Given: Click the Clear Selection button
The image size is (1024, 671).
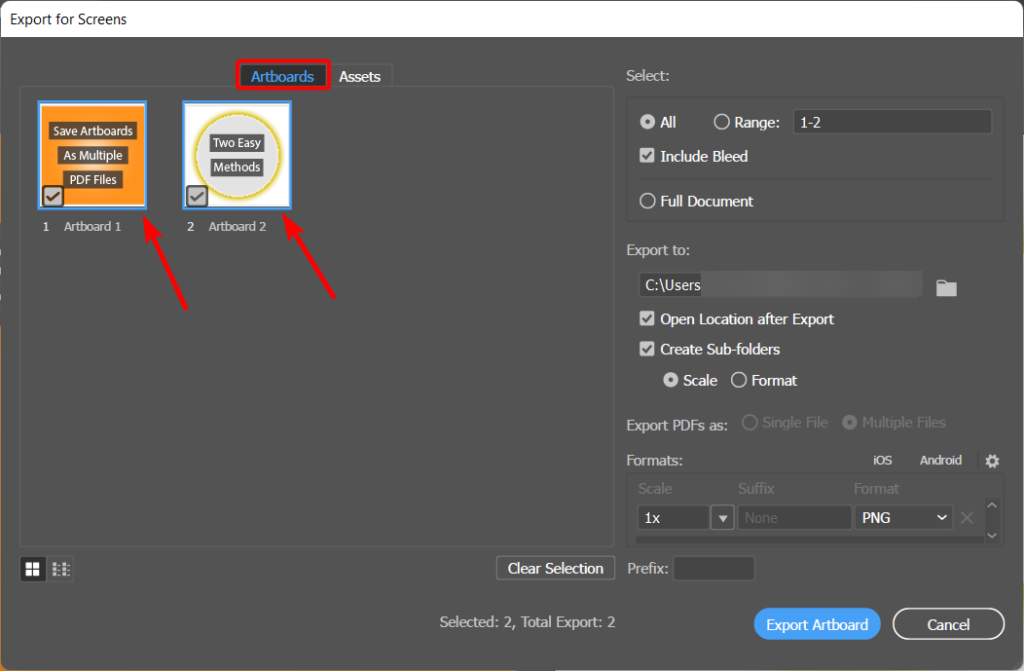Looking at the screenshot, I should 555,568.
